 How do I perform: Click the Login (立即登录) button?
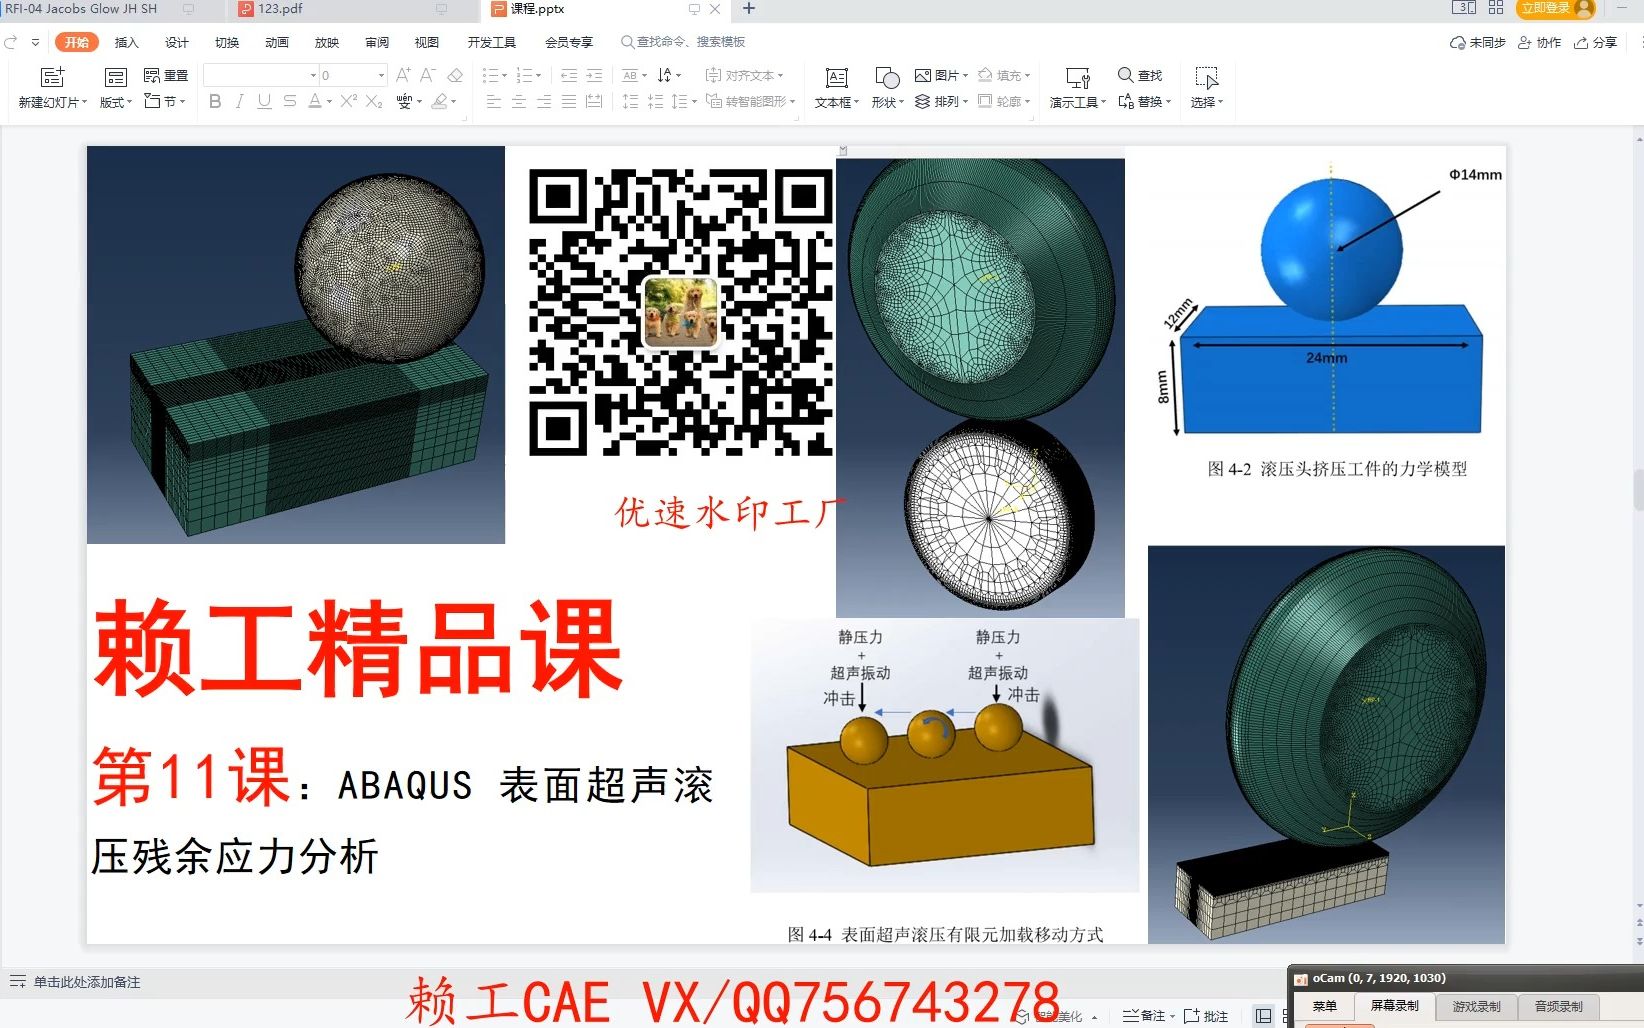click(x=1555, y=9)
